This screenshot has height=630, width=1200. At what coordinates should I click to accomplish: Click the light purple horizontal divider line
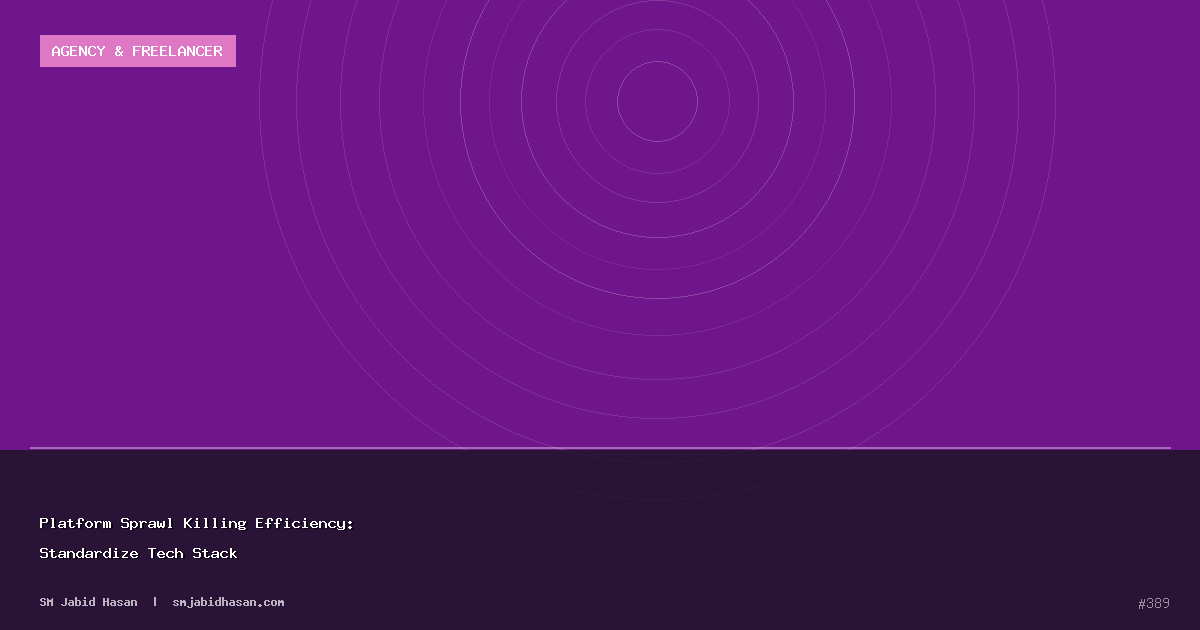(600, 448)
